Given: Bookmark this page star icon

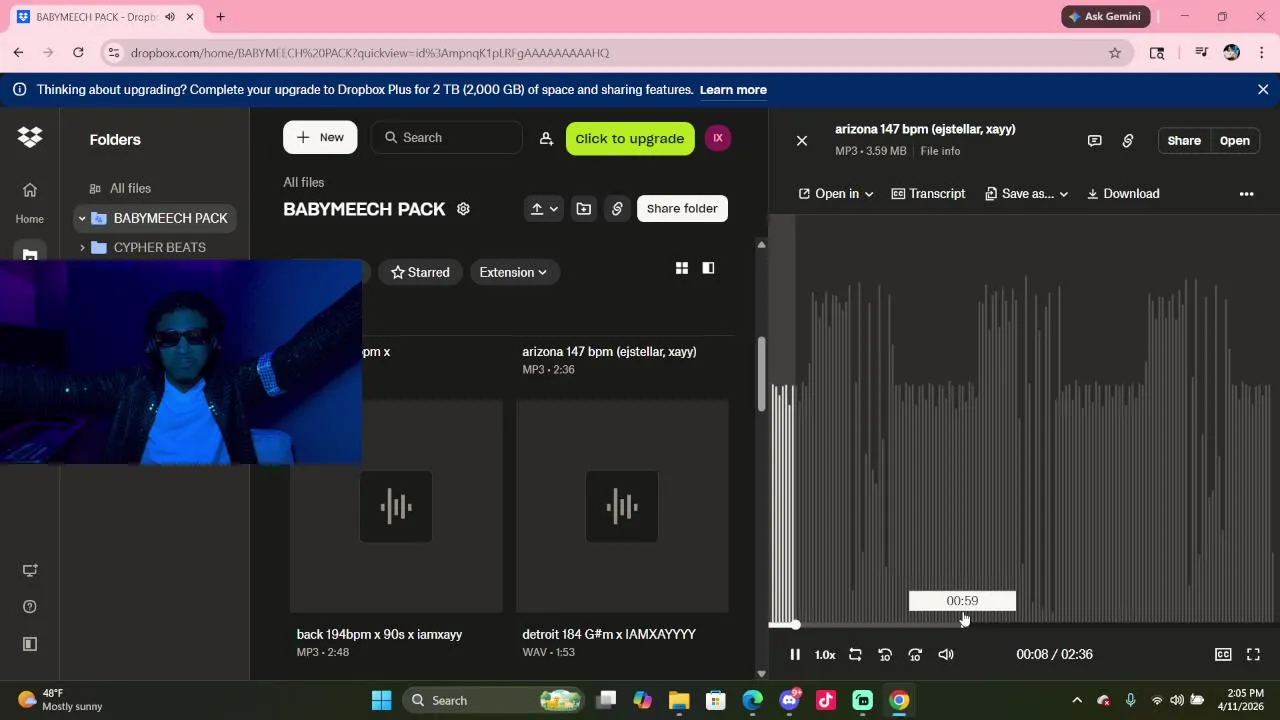Looking at the screenshot, I should (x=1115, y=53).
